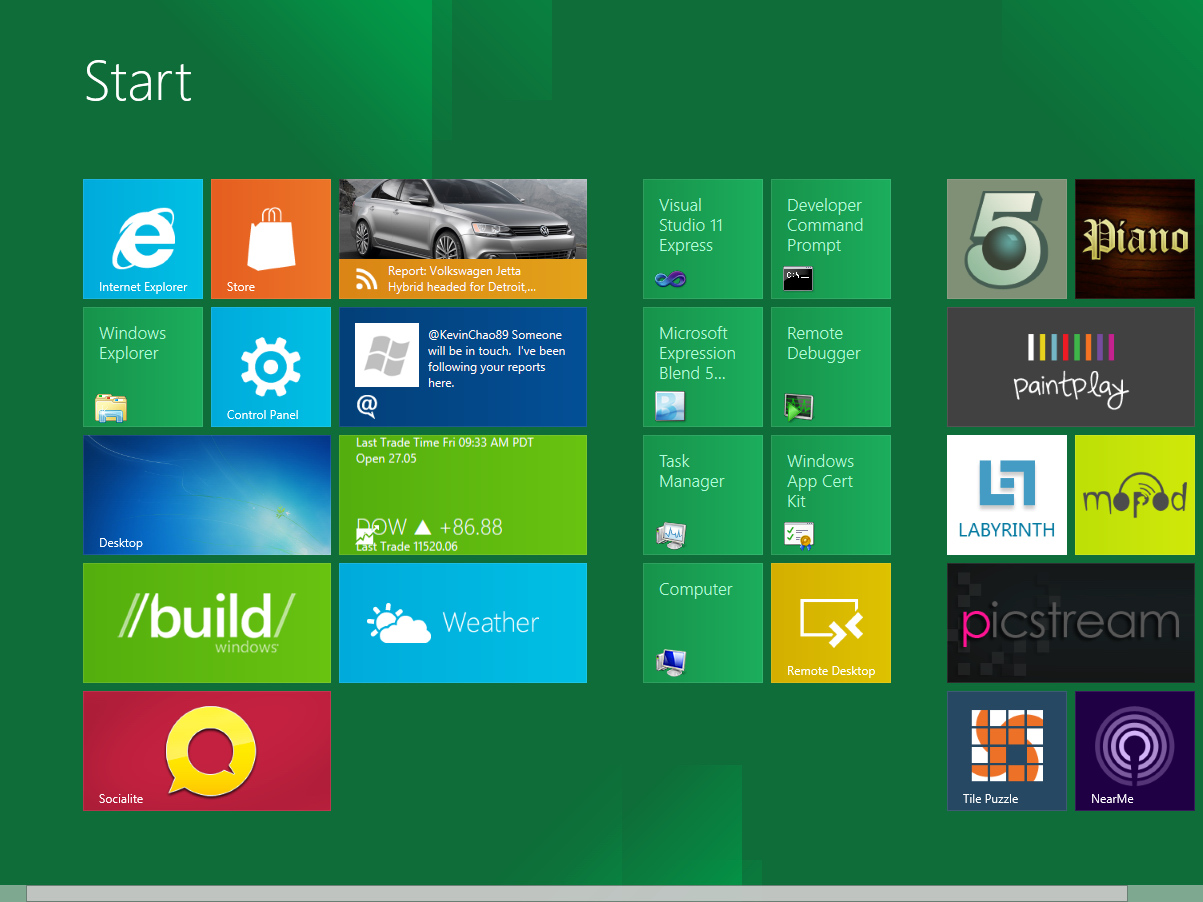Launch Windows App Cert Kit
The height and width of the screenshot is (902, 1203).
coord(831,495)
